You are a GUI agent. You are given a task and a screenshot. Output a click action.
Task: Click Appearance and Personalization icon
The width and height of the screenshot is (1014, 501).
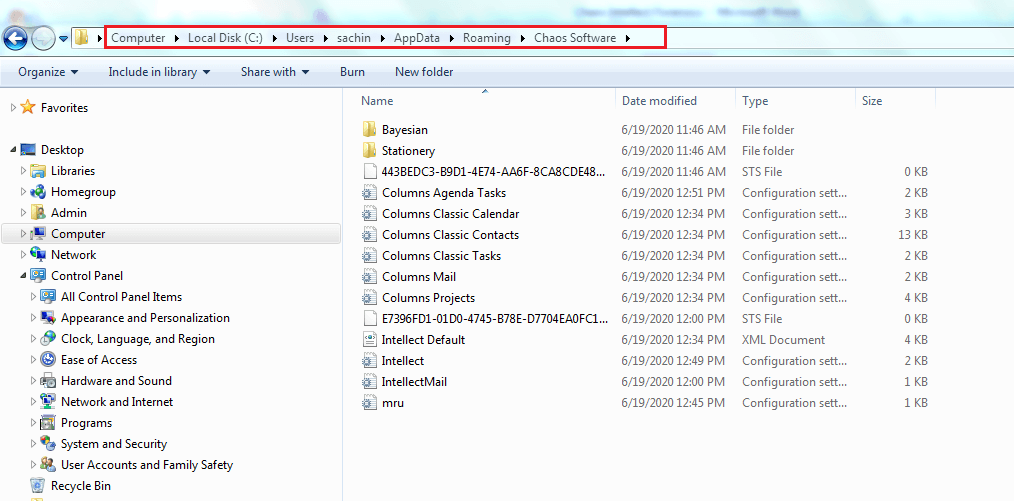pyautogui.click(x=48, y=317)
